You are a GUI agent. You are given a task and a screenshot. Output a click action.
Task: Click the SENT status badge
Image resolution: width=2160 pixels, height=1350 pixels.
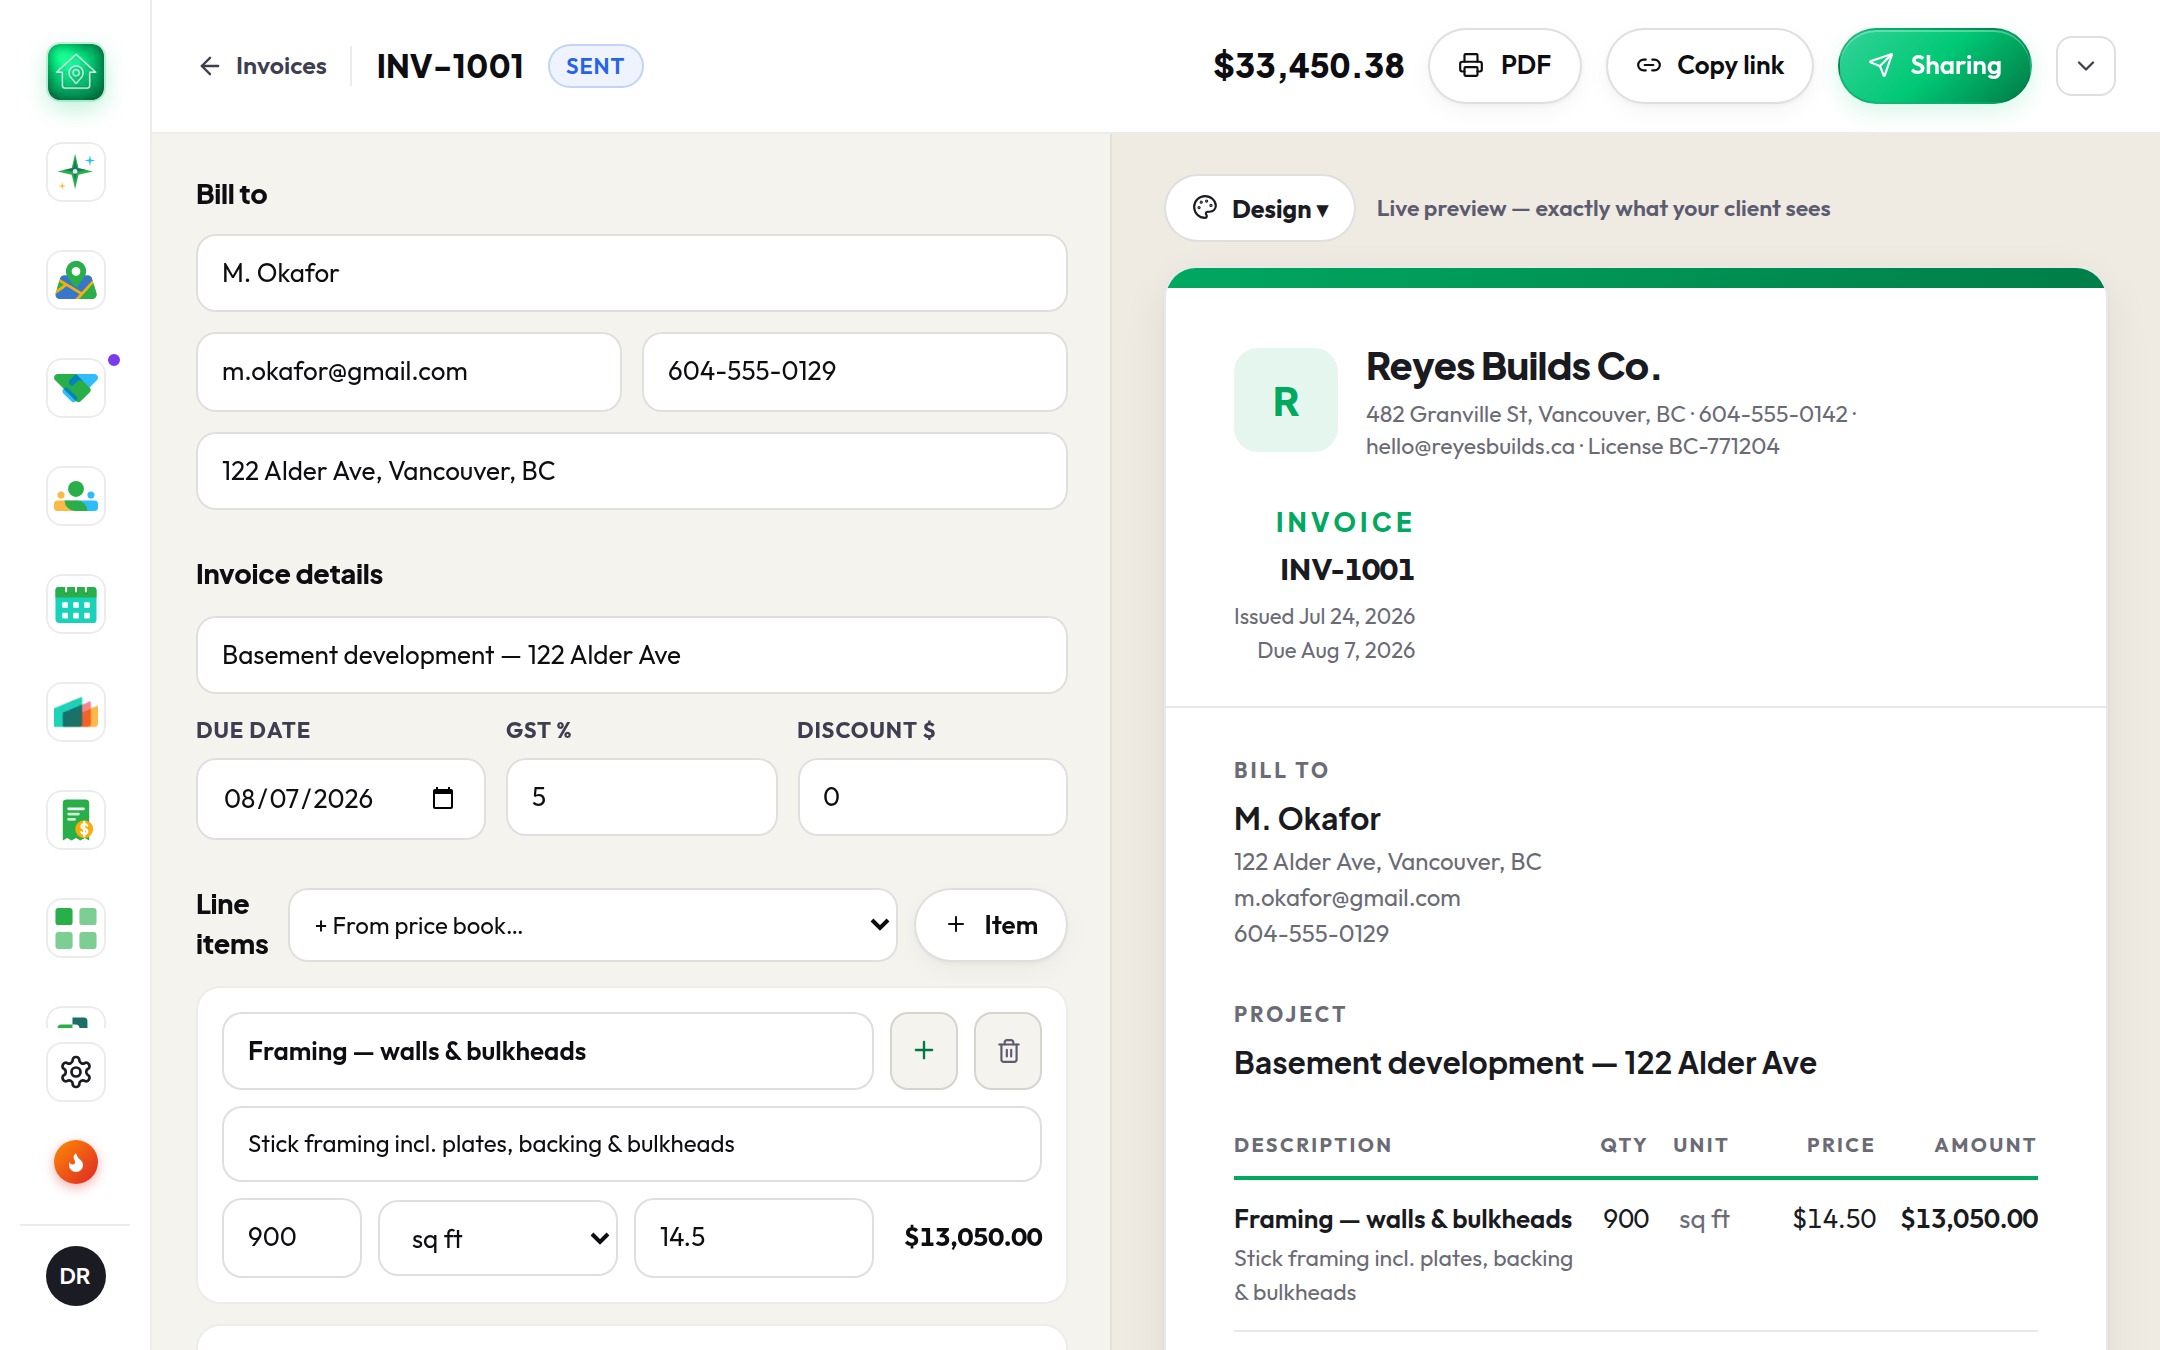pos(595,66)
